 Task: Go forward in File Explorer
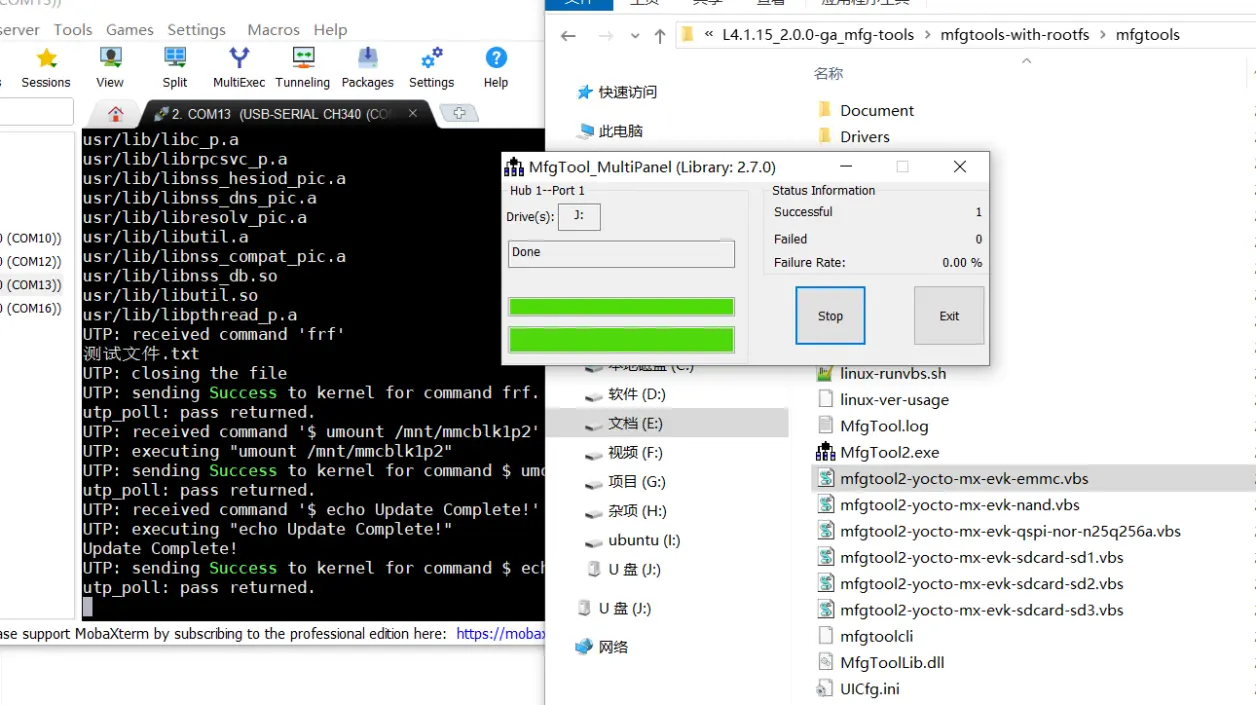[606, 36]
